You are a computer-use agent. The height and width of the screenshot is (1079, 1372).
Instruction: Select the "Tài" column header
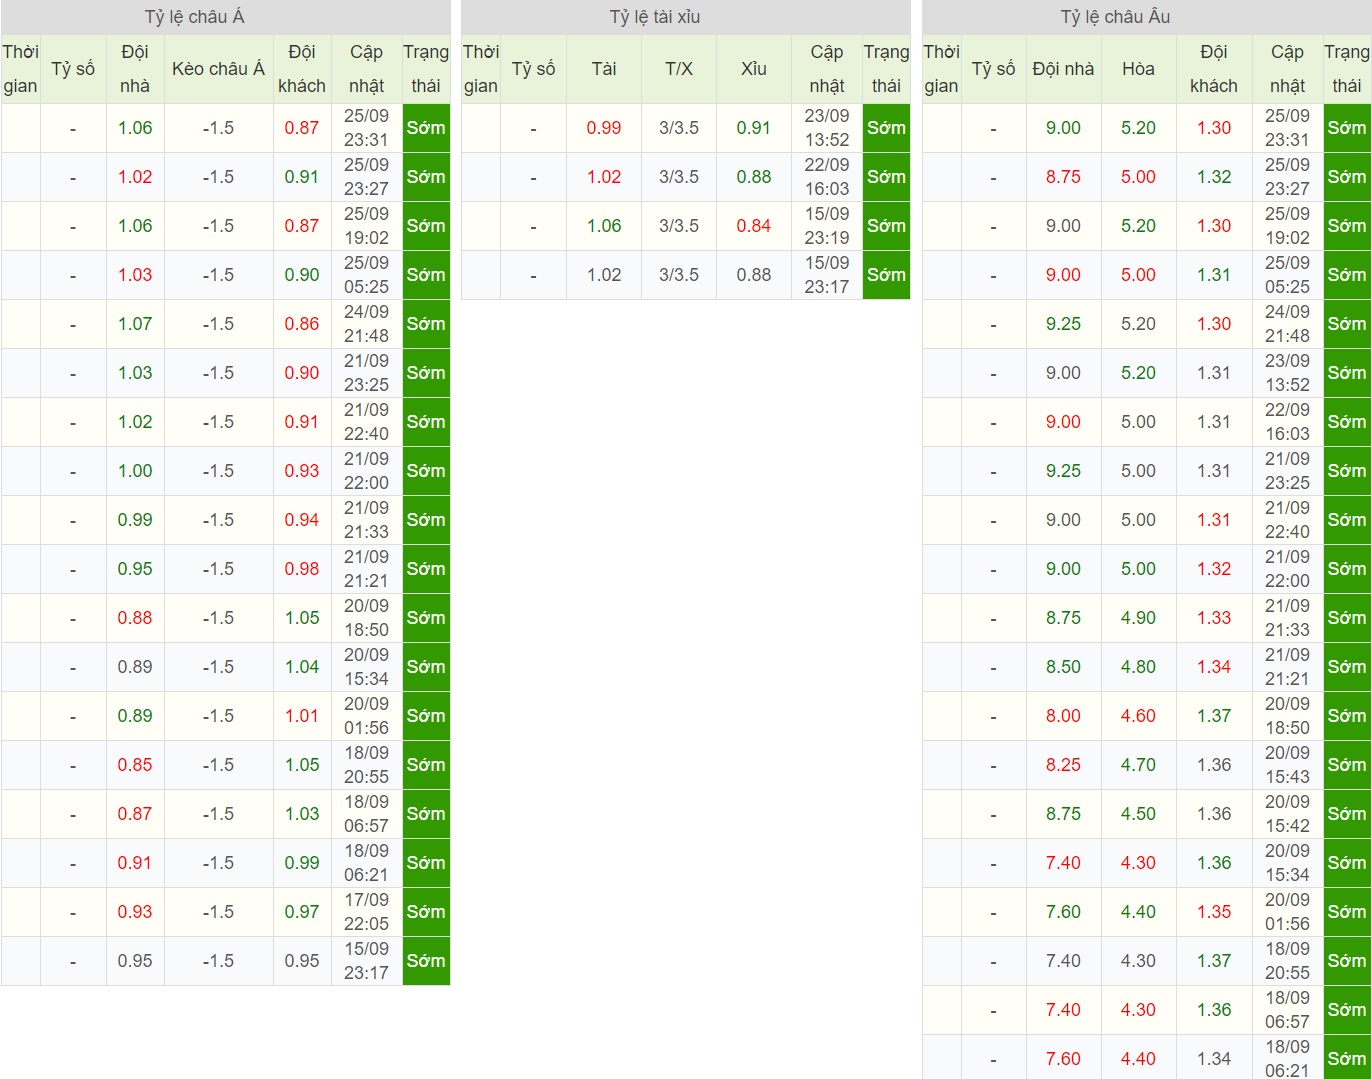pos(604,69)
